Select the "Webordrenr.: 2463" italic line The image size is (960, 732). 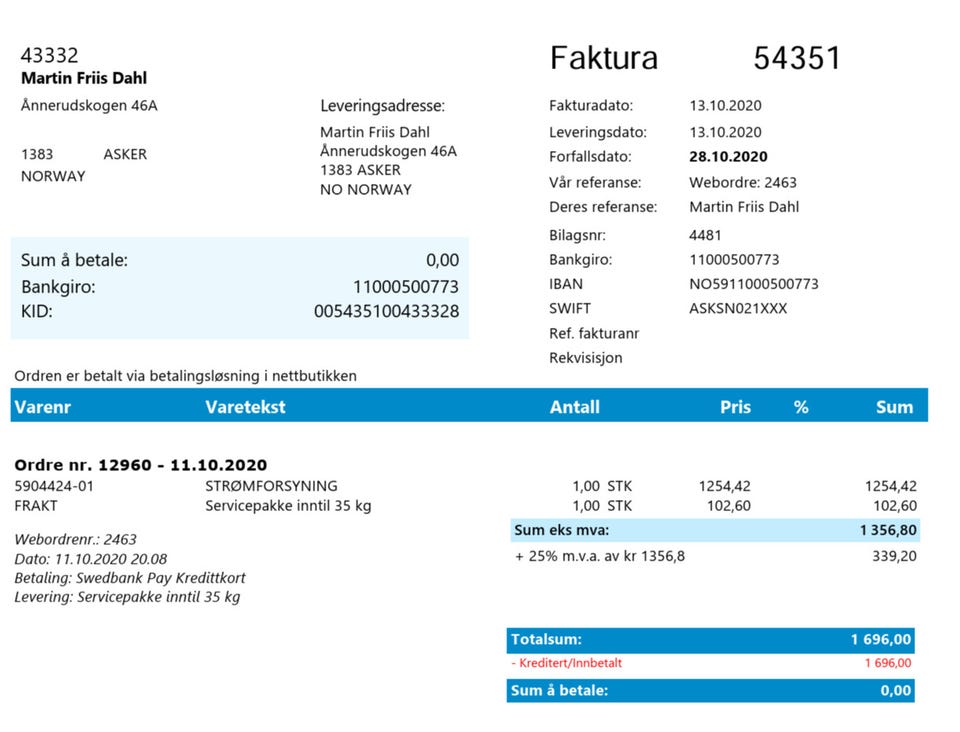pos(75,539)
